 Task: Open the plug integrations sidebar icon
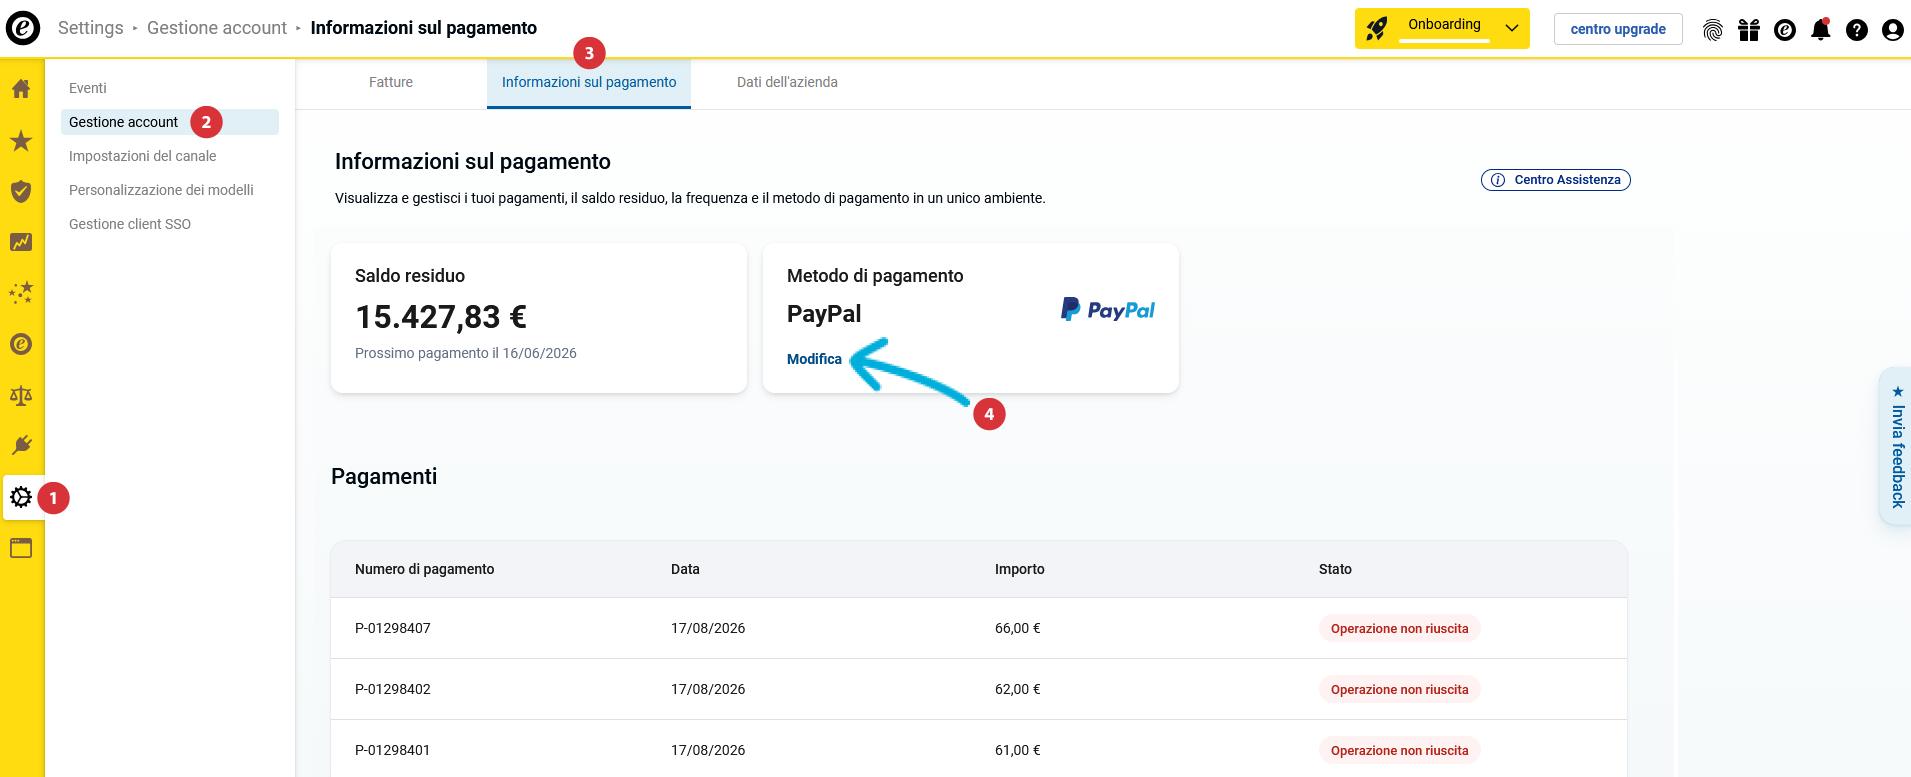click(x=21, y=445)
